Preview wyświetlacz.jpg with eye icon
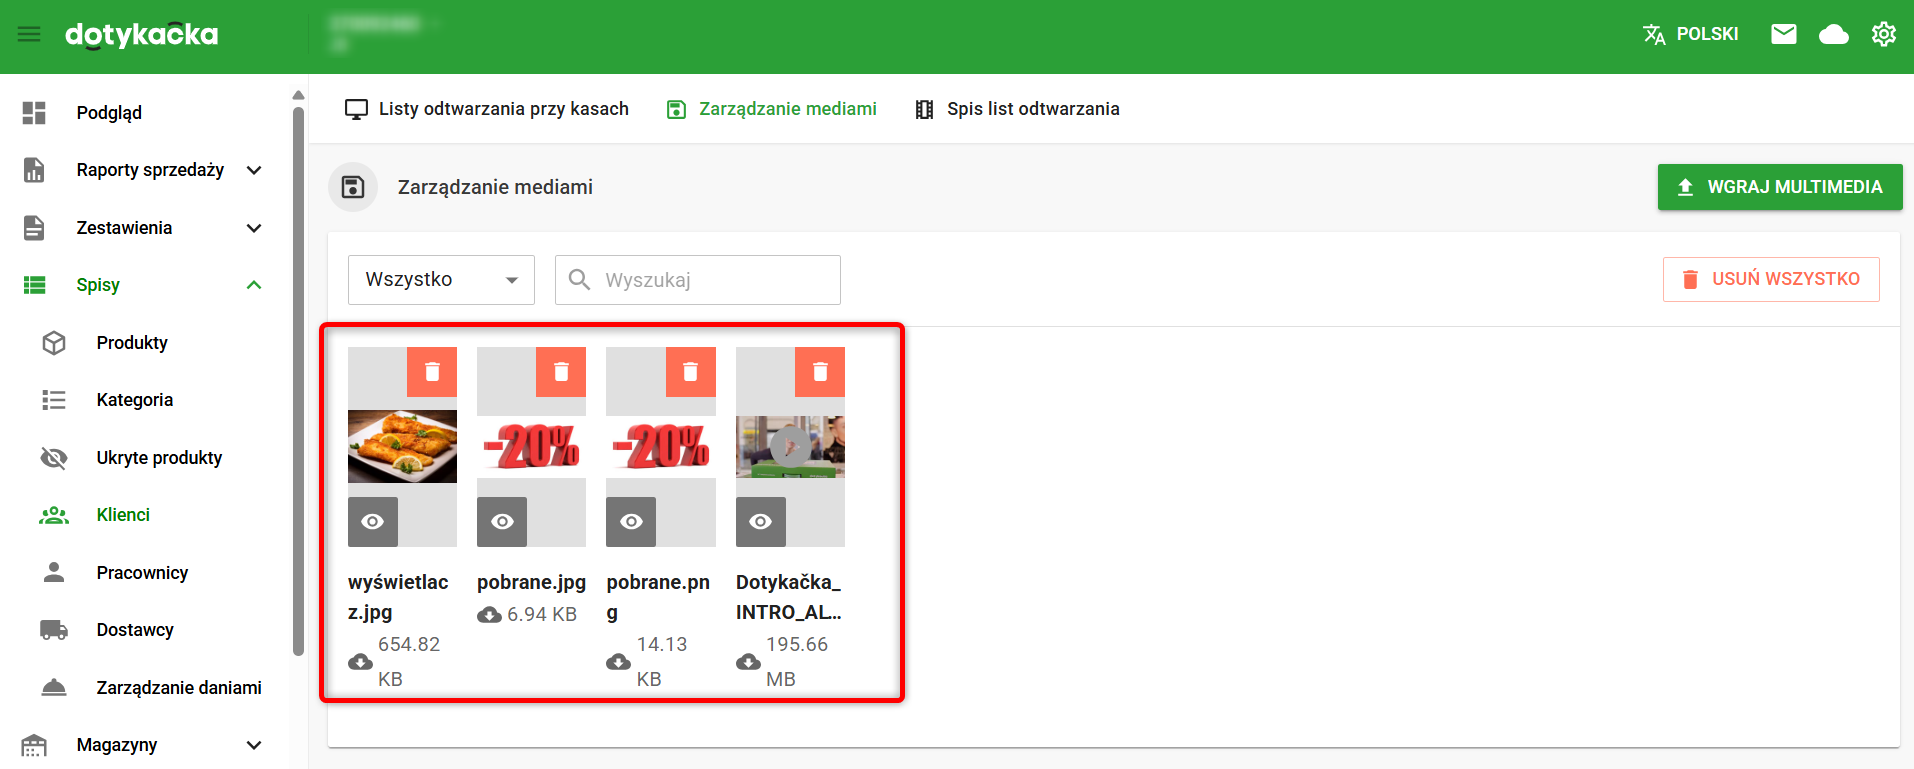1914x769 pixels. tap(373, 522)
